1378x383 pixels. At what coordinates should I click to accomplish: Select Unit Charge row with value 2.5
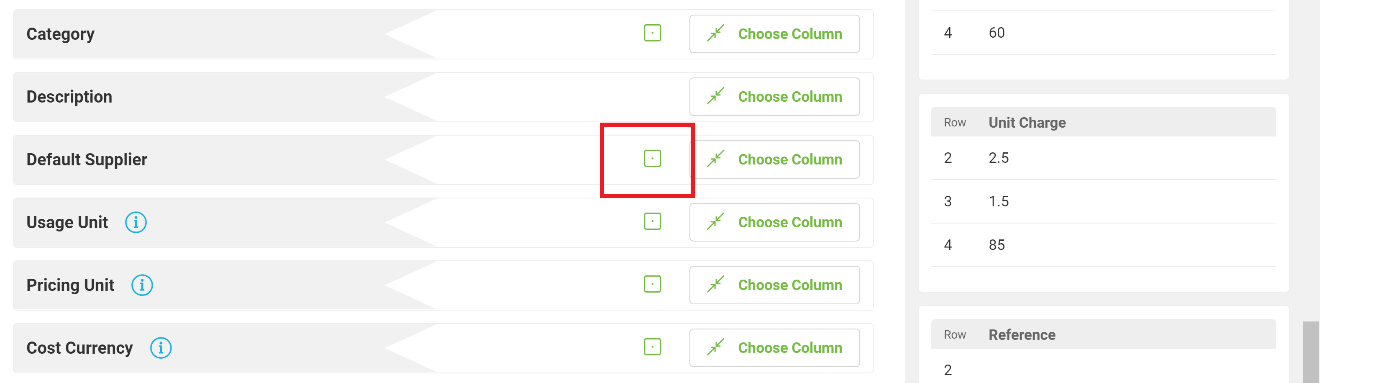1103,158
